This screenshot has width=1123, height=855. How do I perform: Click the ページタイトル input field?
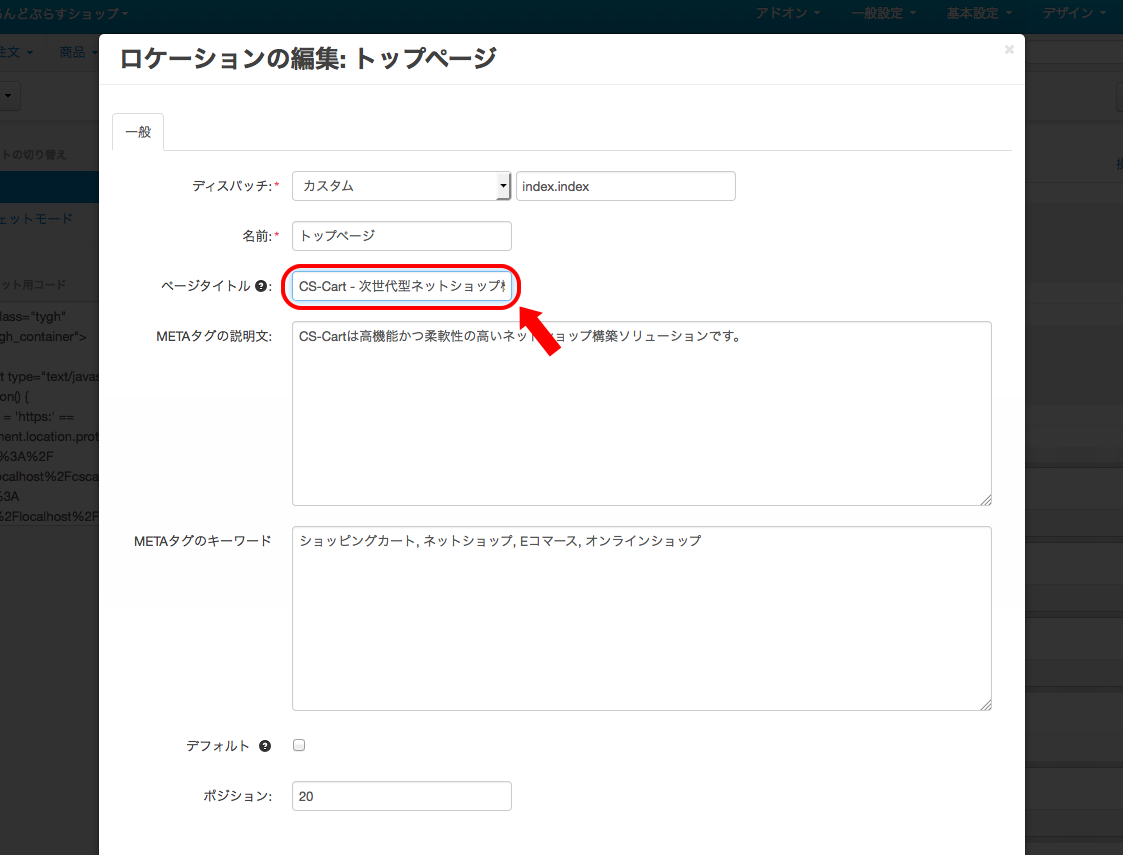point(402,286)
